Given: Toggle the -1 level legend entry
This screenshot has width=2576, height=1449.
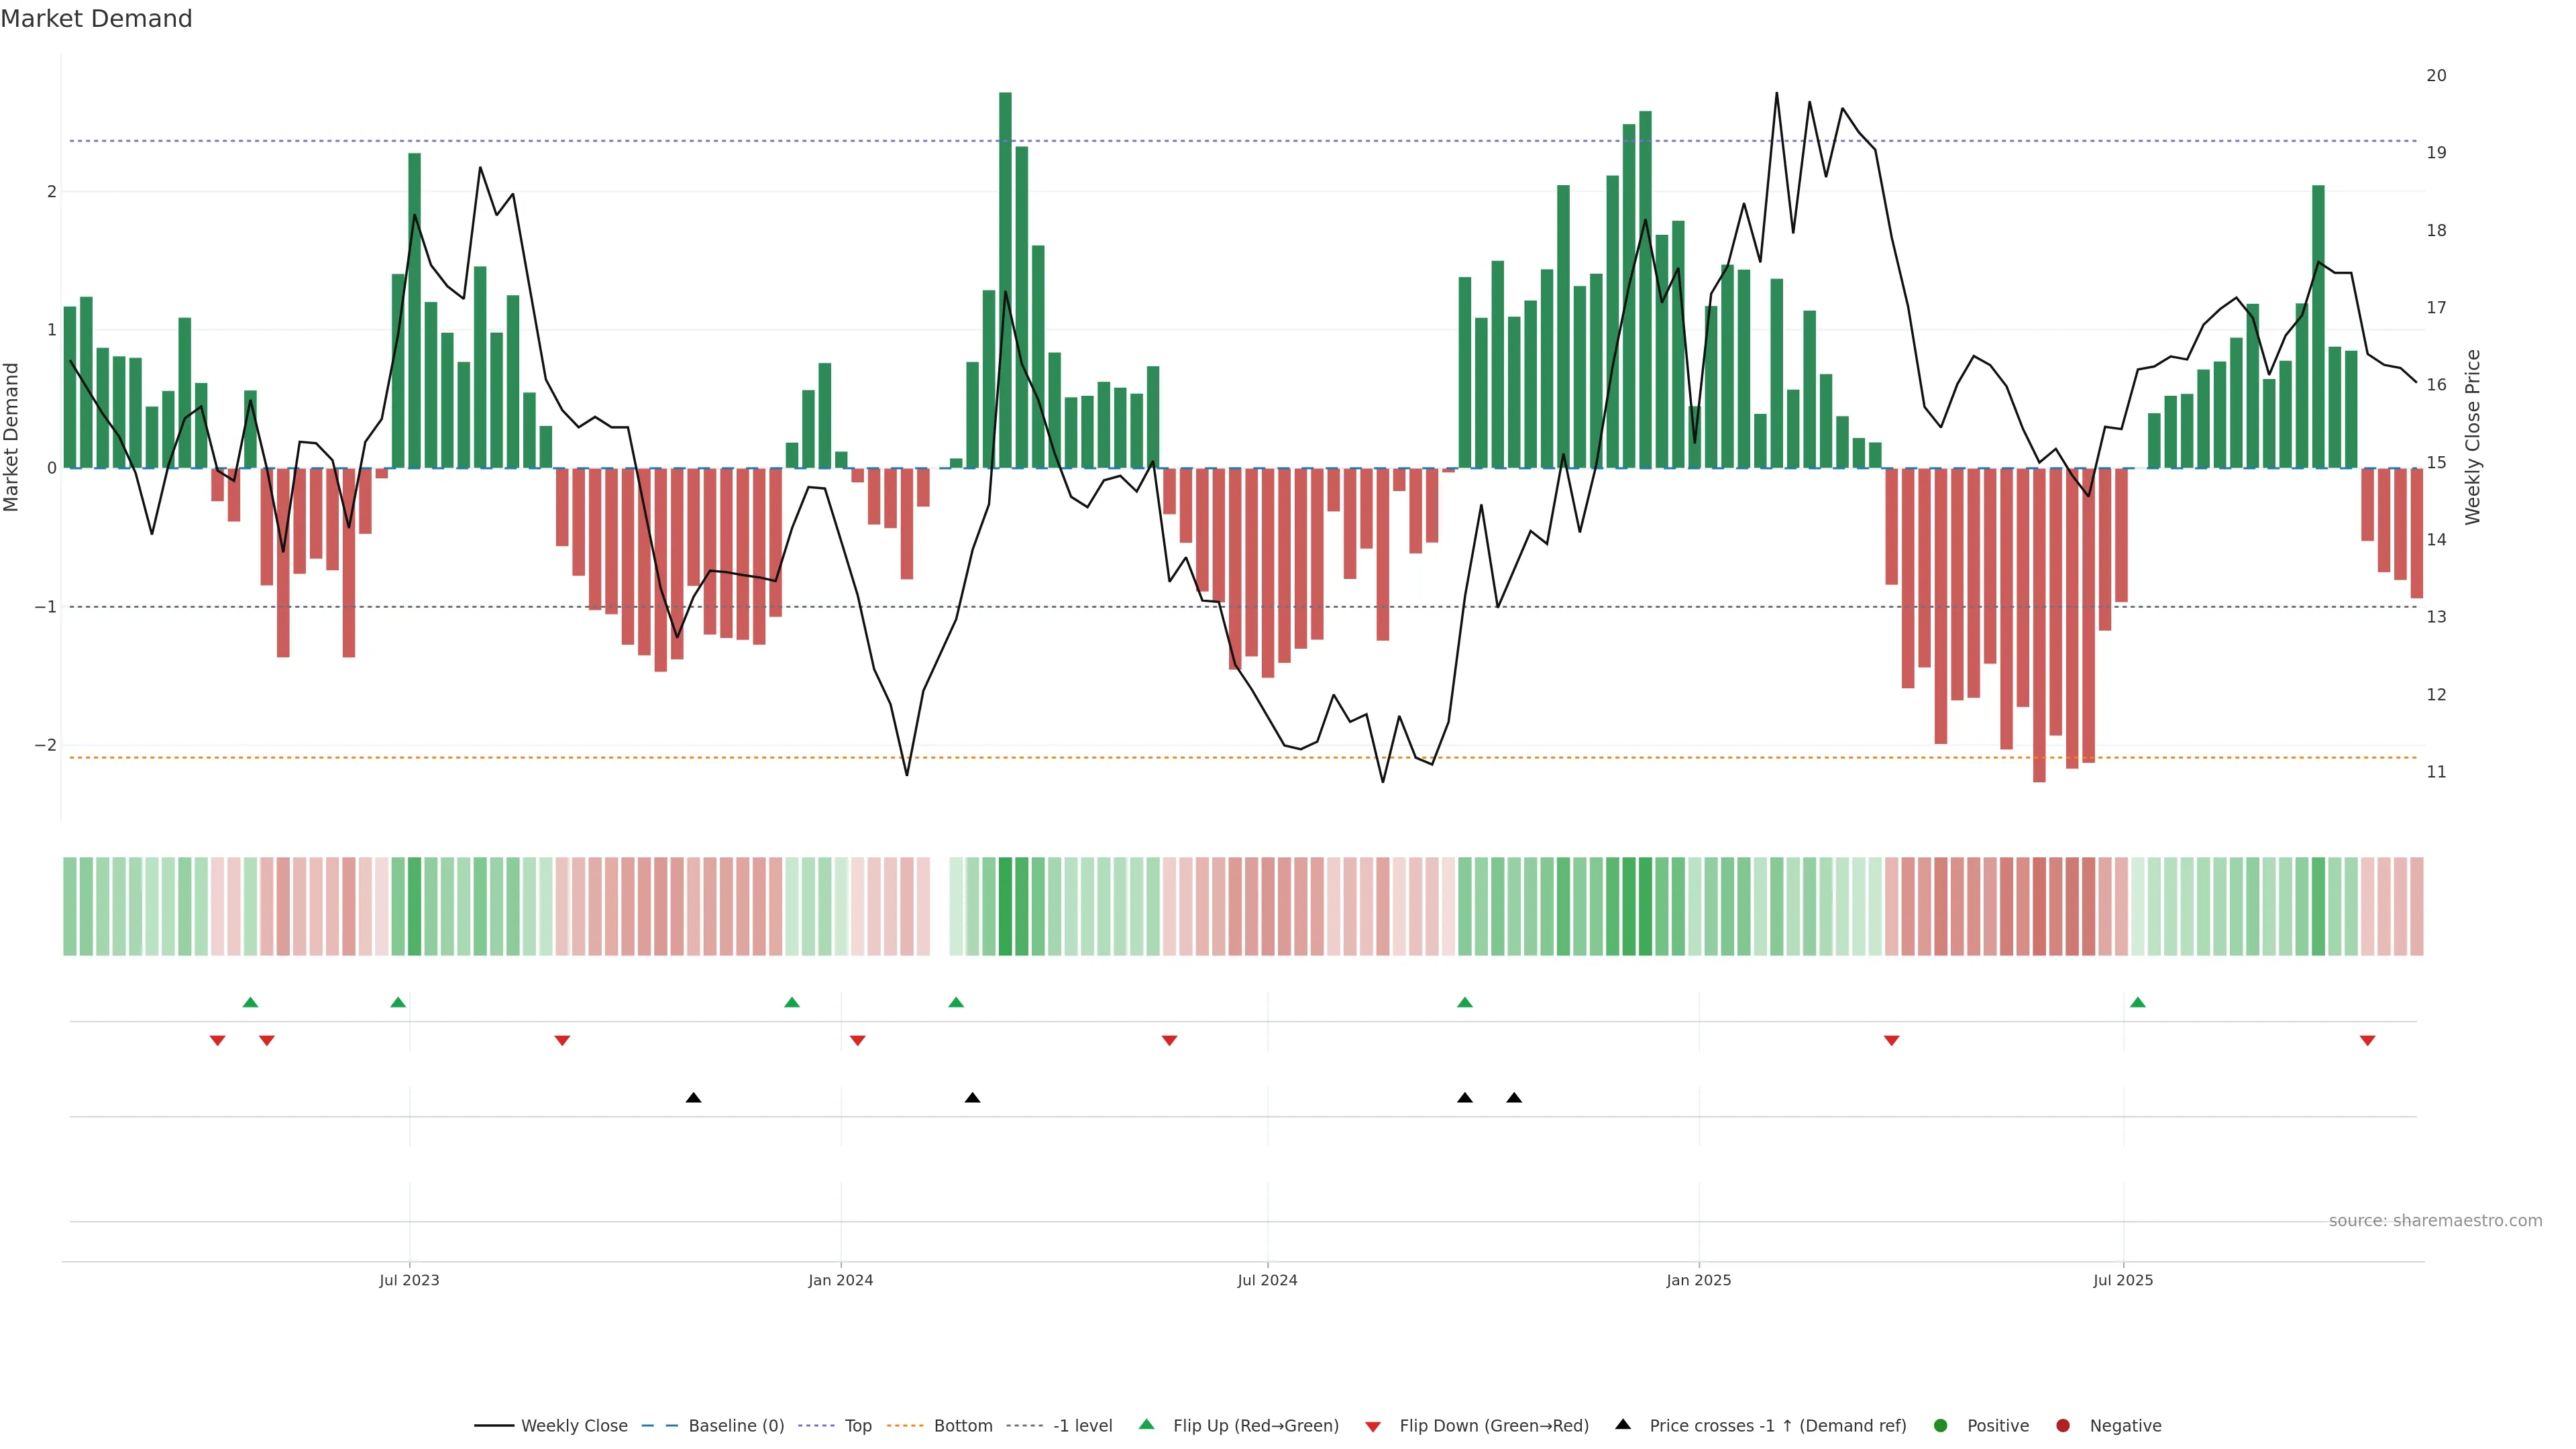Looking at the screenshot, I should [x=1082, y=1426].
